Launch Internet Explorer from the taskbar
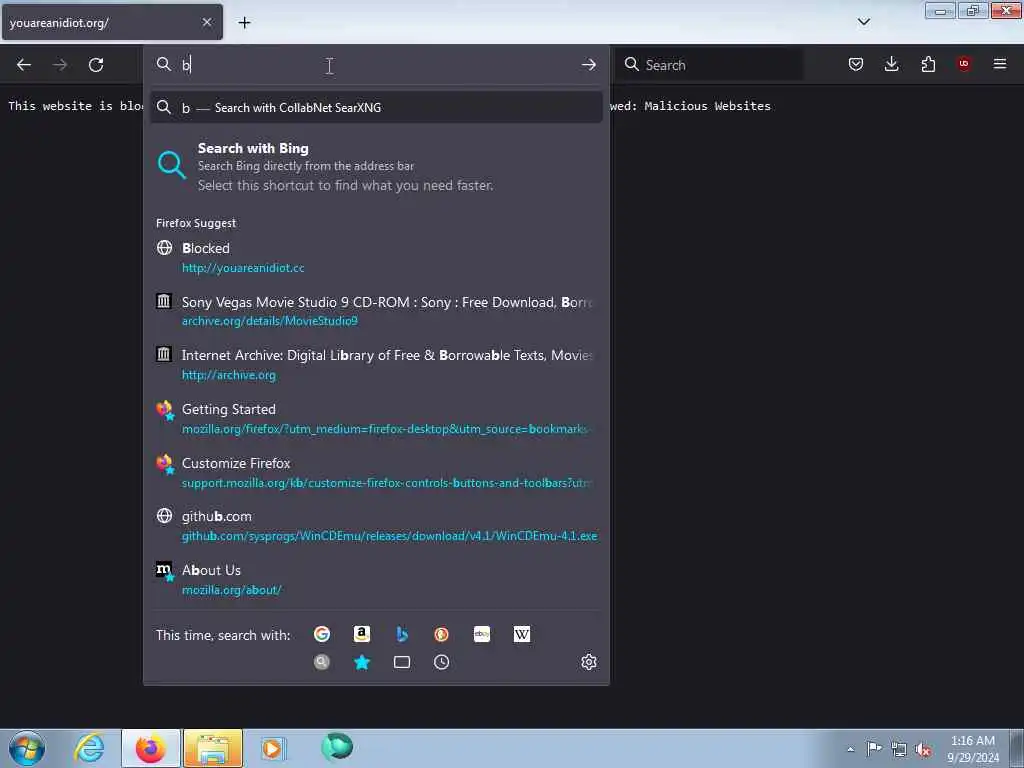 (x=89, y=748)
